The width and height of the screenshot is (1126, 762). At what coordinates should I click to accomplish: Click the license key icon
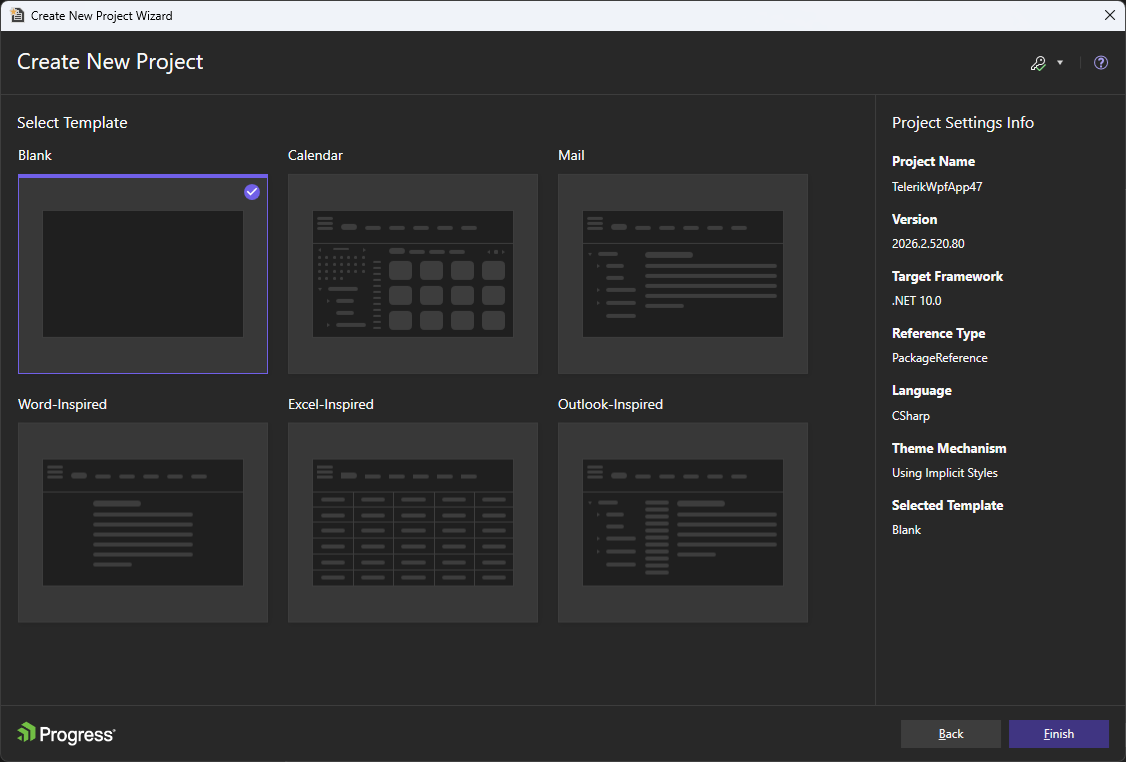tap(1038, 63)
